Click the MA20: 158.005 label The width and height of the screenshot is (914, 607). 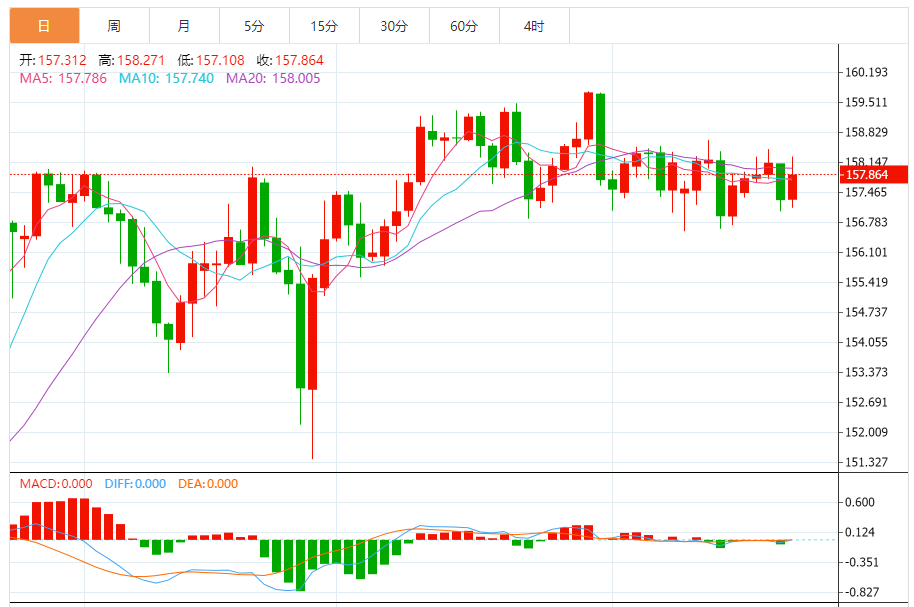click(x=273, y=78)
